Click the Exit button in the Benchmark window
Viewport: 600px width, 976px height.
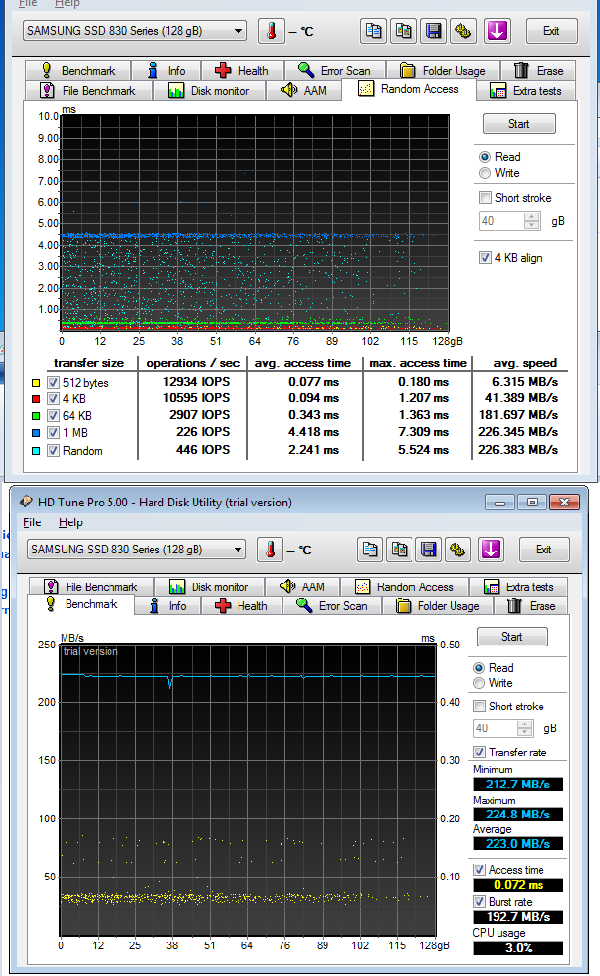[543, 549]
